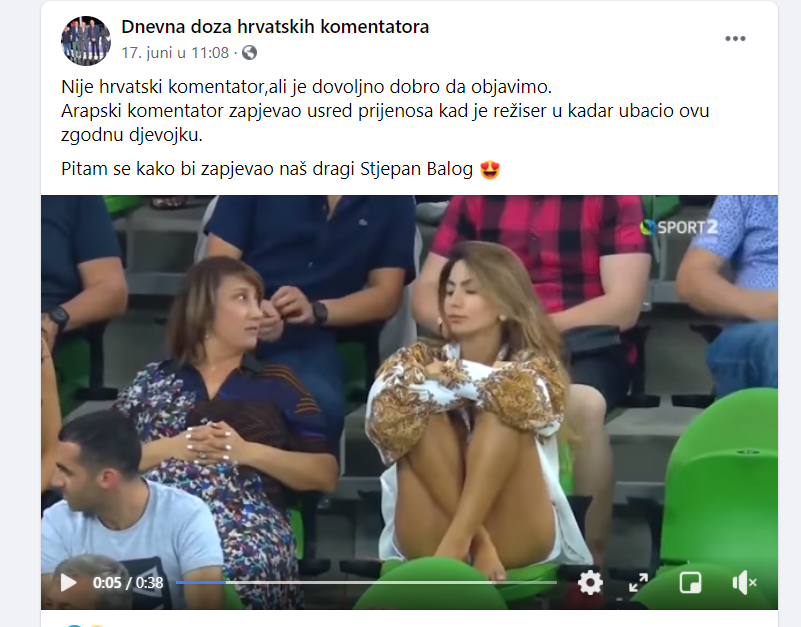
Task: Click the post's first line about hrvatski komentator
Action: tap(307, 87)
